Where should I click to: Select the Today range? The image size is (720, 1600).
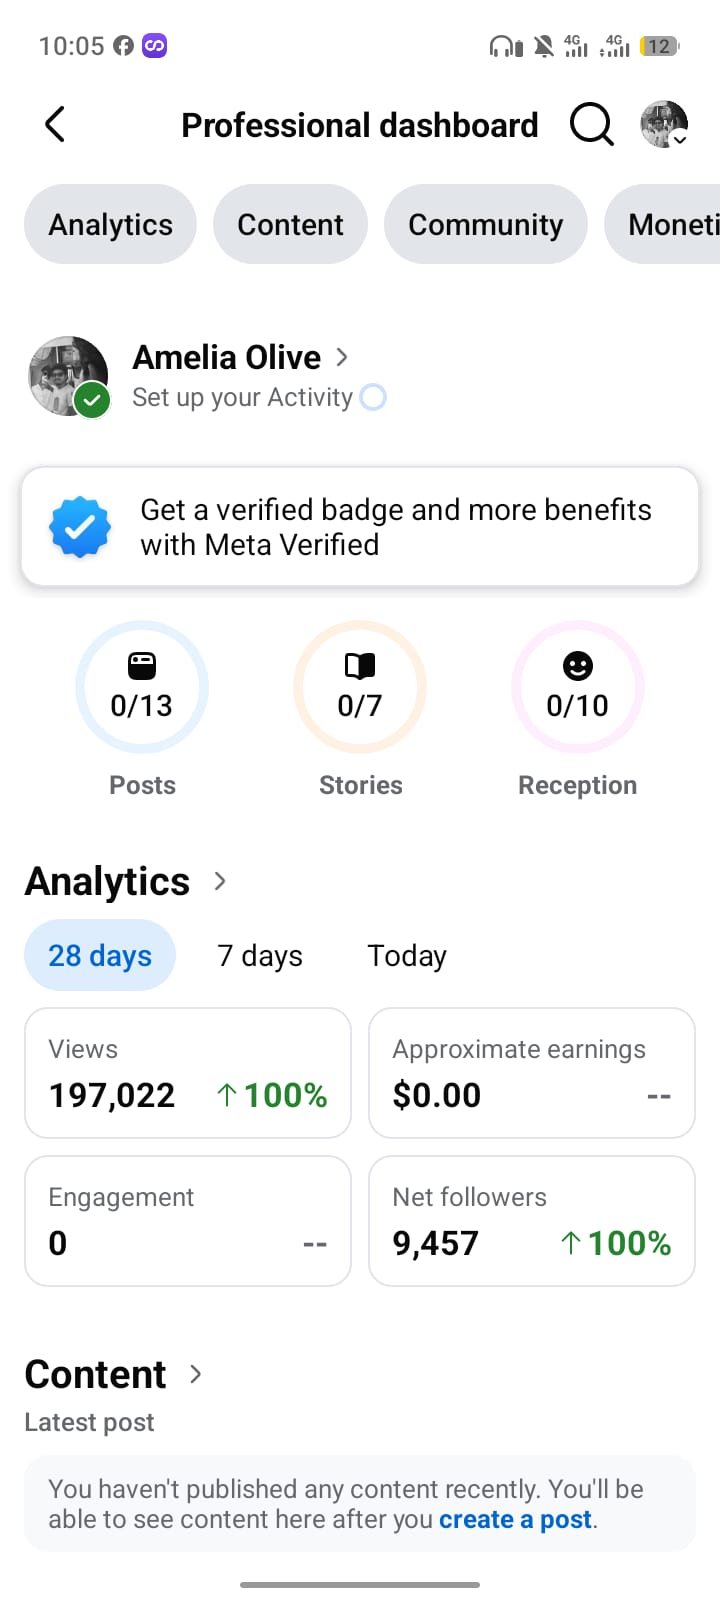(x=407, y=956)
